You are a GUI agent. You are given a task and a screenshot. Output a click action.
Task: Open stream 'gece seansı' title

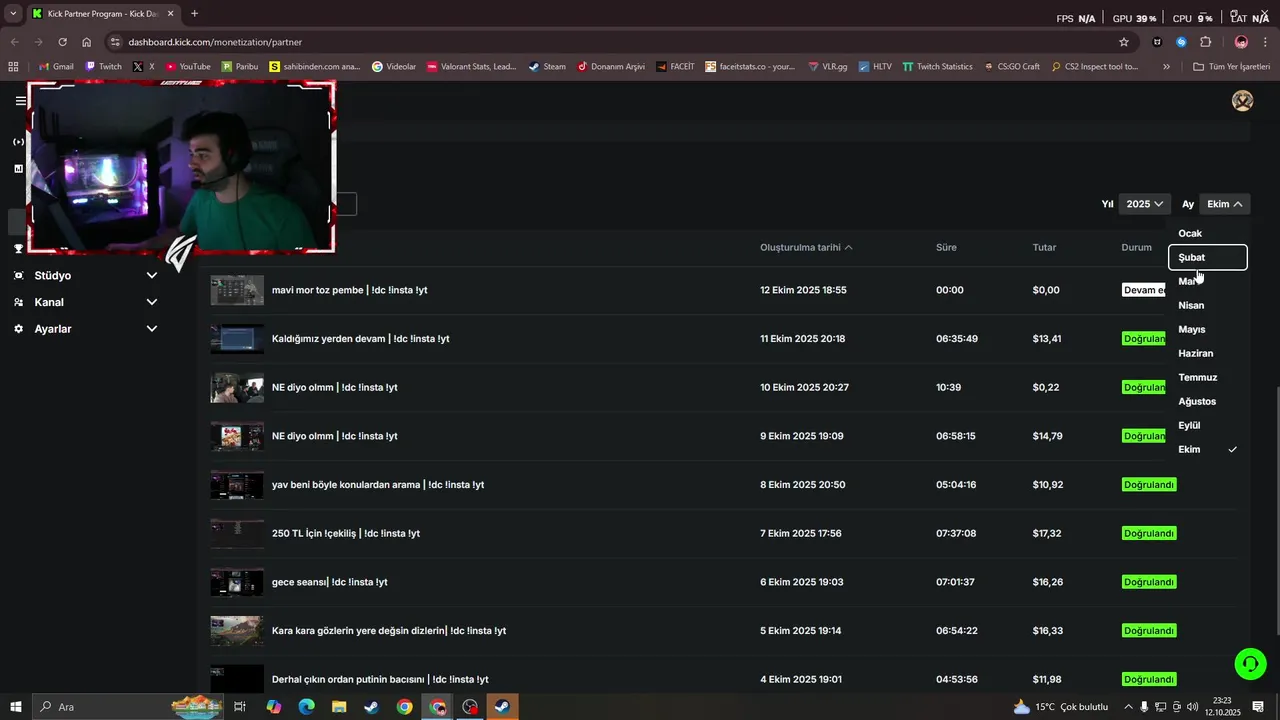pos(330,582)
